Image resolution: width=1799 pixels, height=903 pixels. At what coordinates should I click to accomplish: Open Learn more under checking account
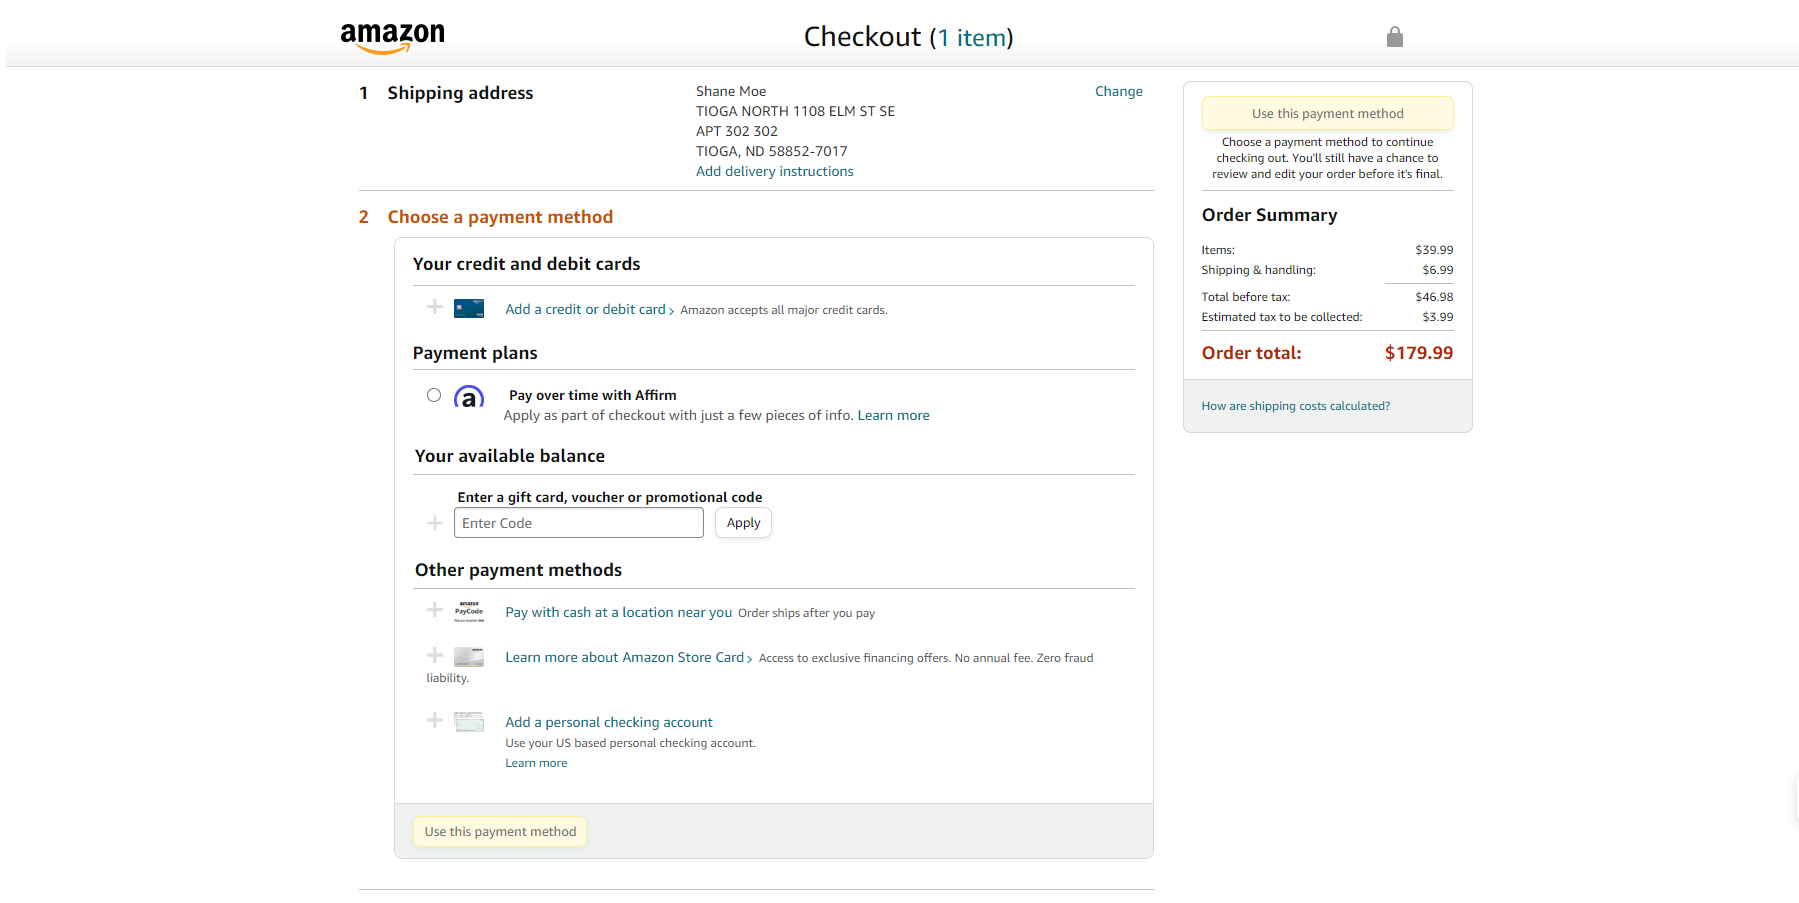[536, 763]
